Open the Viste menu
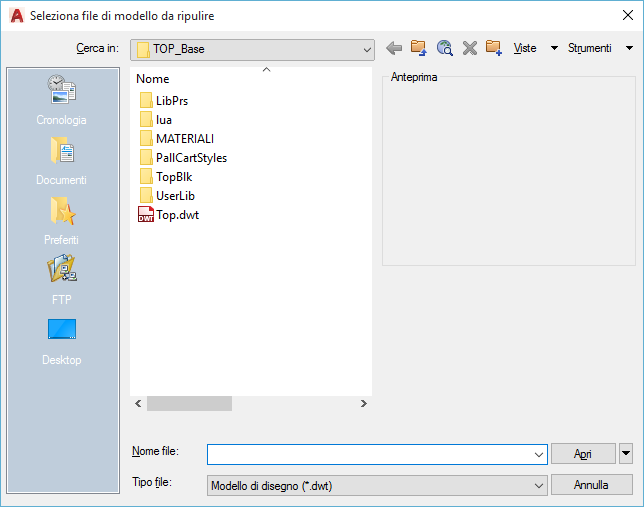The height and width of the screenshot is (507, 644). [524, 48]
